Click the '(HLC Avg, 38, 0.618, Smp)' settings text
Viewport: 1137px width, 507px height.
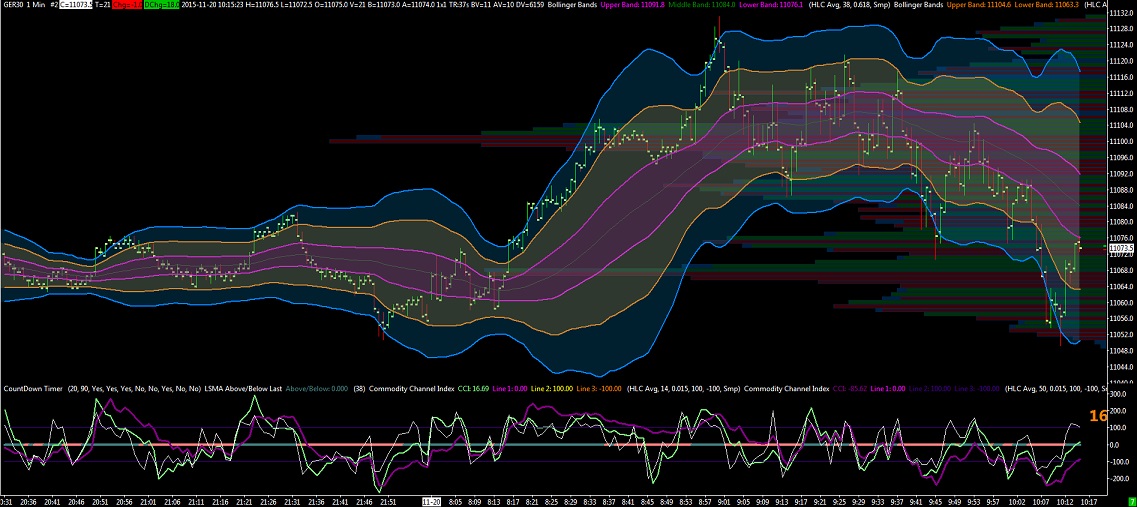[848, 4]
